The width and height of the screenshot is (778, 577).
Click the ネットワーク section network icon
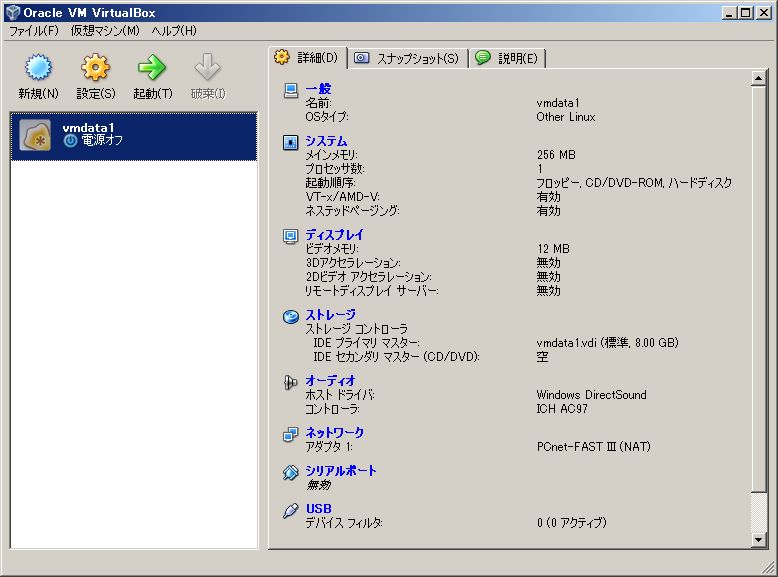pyautogui.click(x=291, y=434)
